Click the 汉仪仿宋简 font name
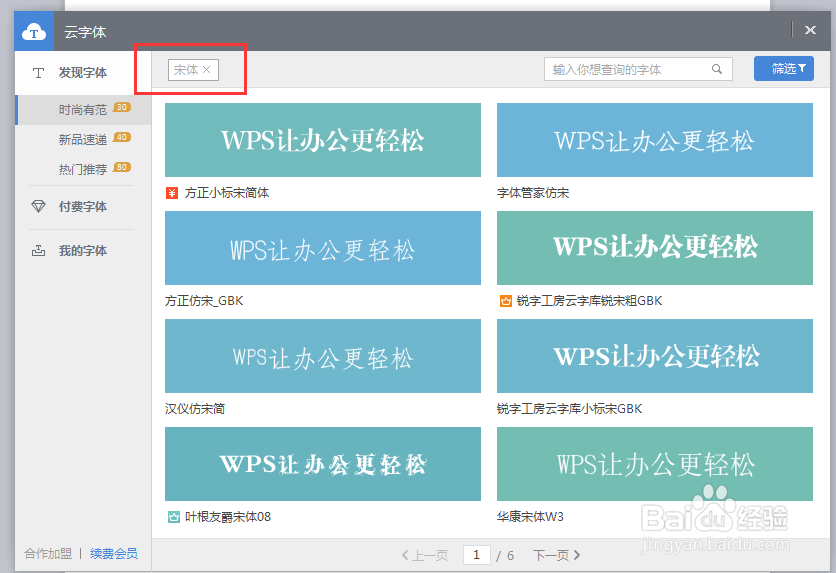The image size is (836, 573). click(195, 409)
